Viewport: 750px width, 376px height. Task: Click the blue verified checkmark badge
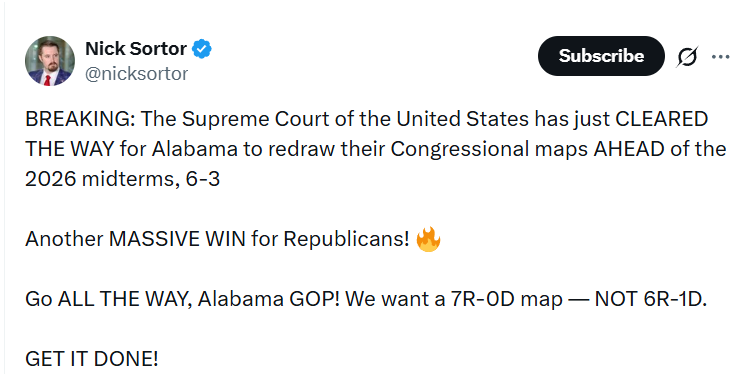tap(202, 49)
